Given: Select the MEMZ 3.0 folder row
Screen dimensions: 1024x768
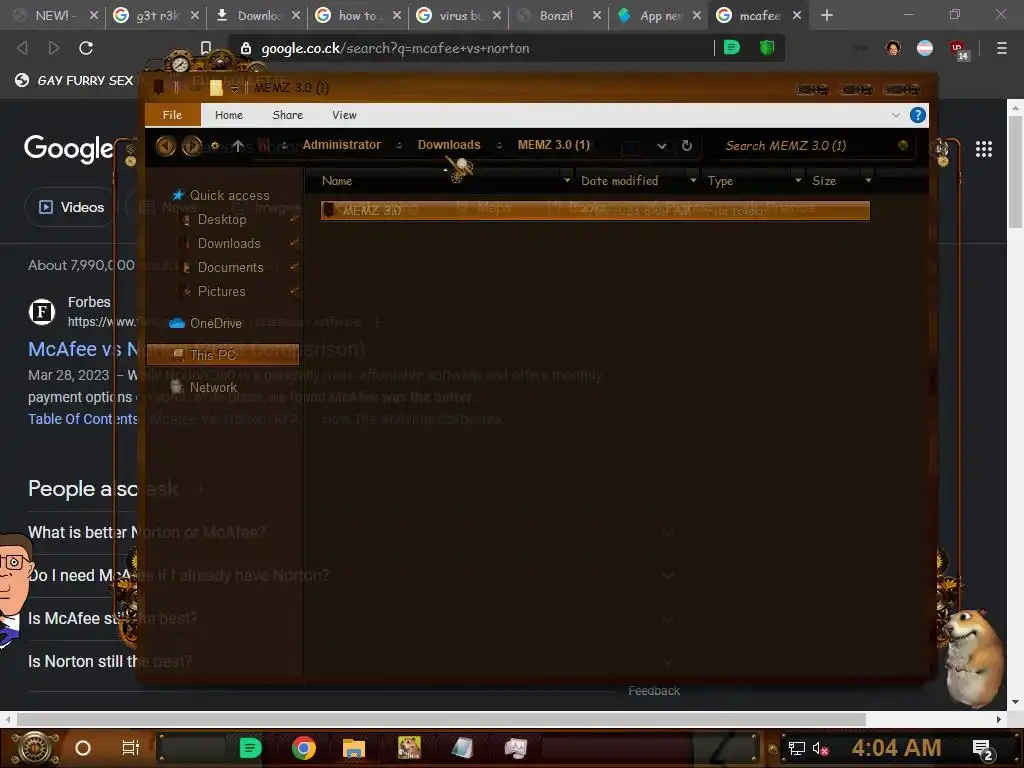Looking at the screenshot, I should point(595,210).
